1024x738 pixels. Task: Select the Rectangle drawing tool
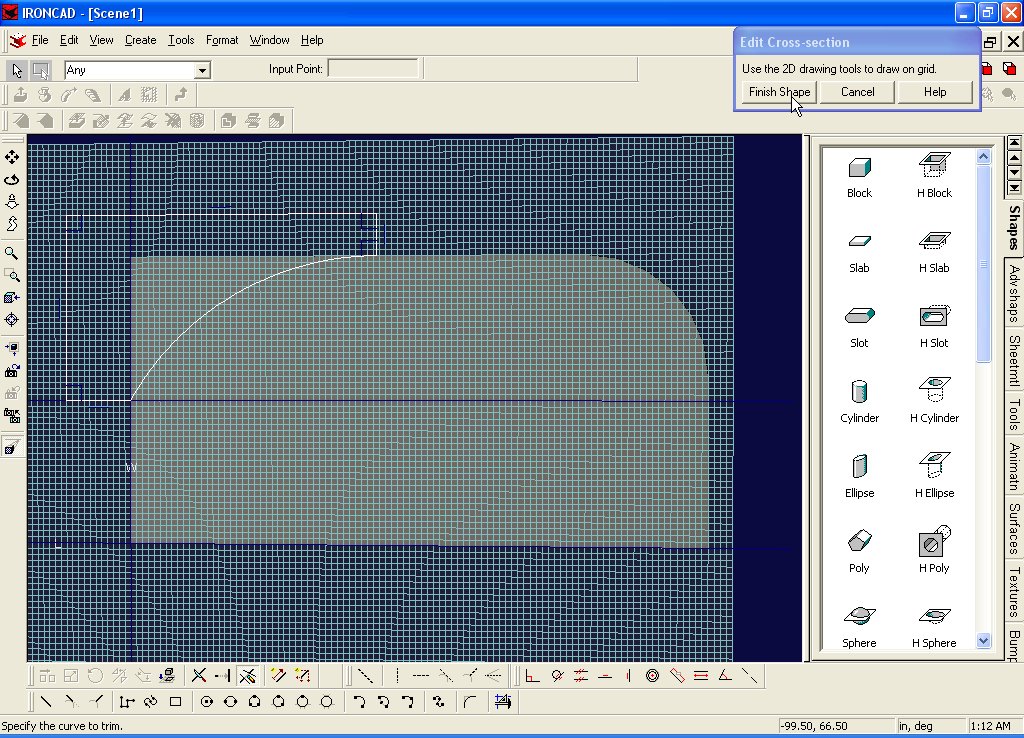(175, 702)
